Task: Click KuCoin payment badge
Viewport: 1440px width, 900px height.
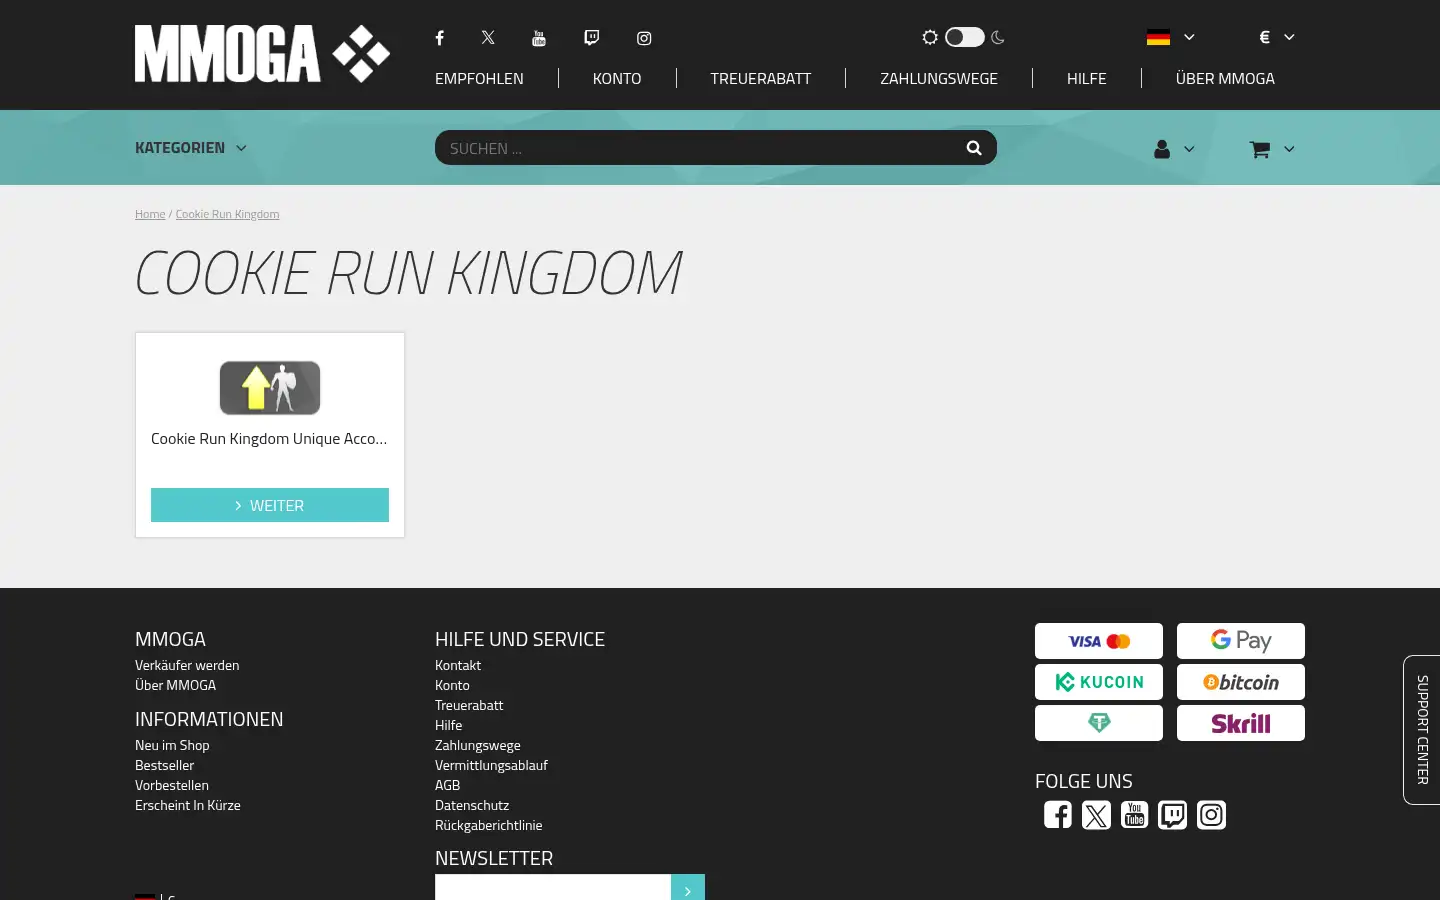Action: click(1099, 682)
